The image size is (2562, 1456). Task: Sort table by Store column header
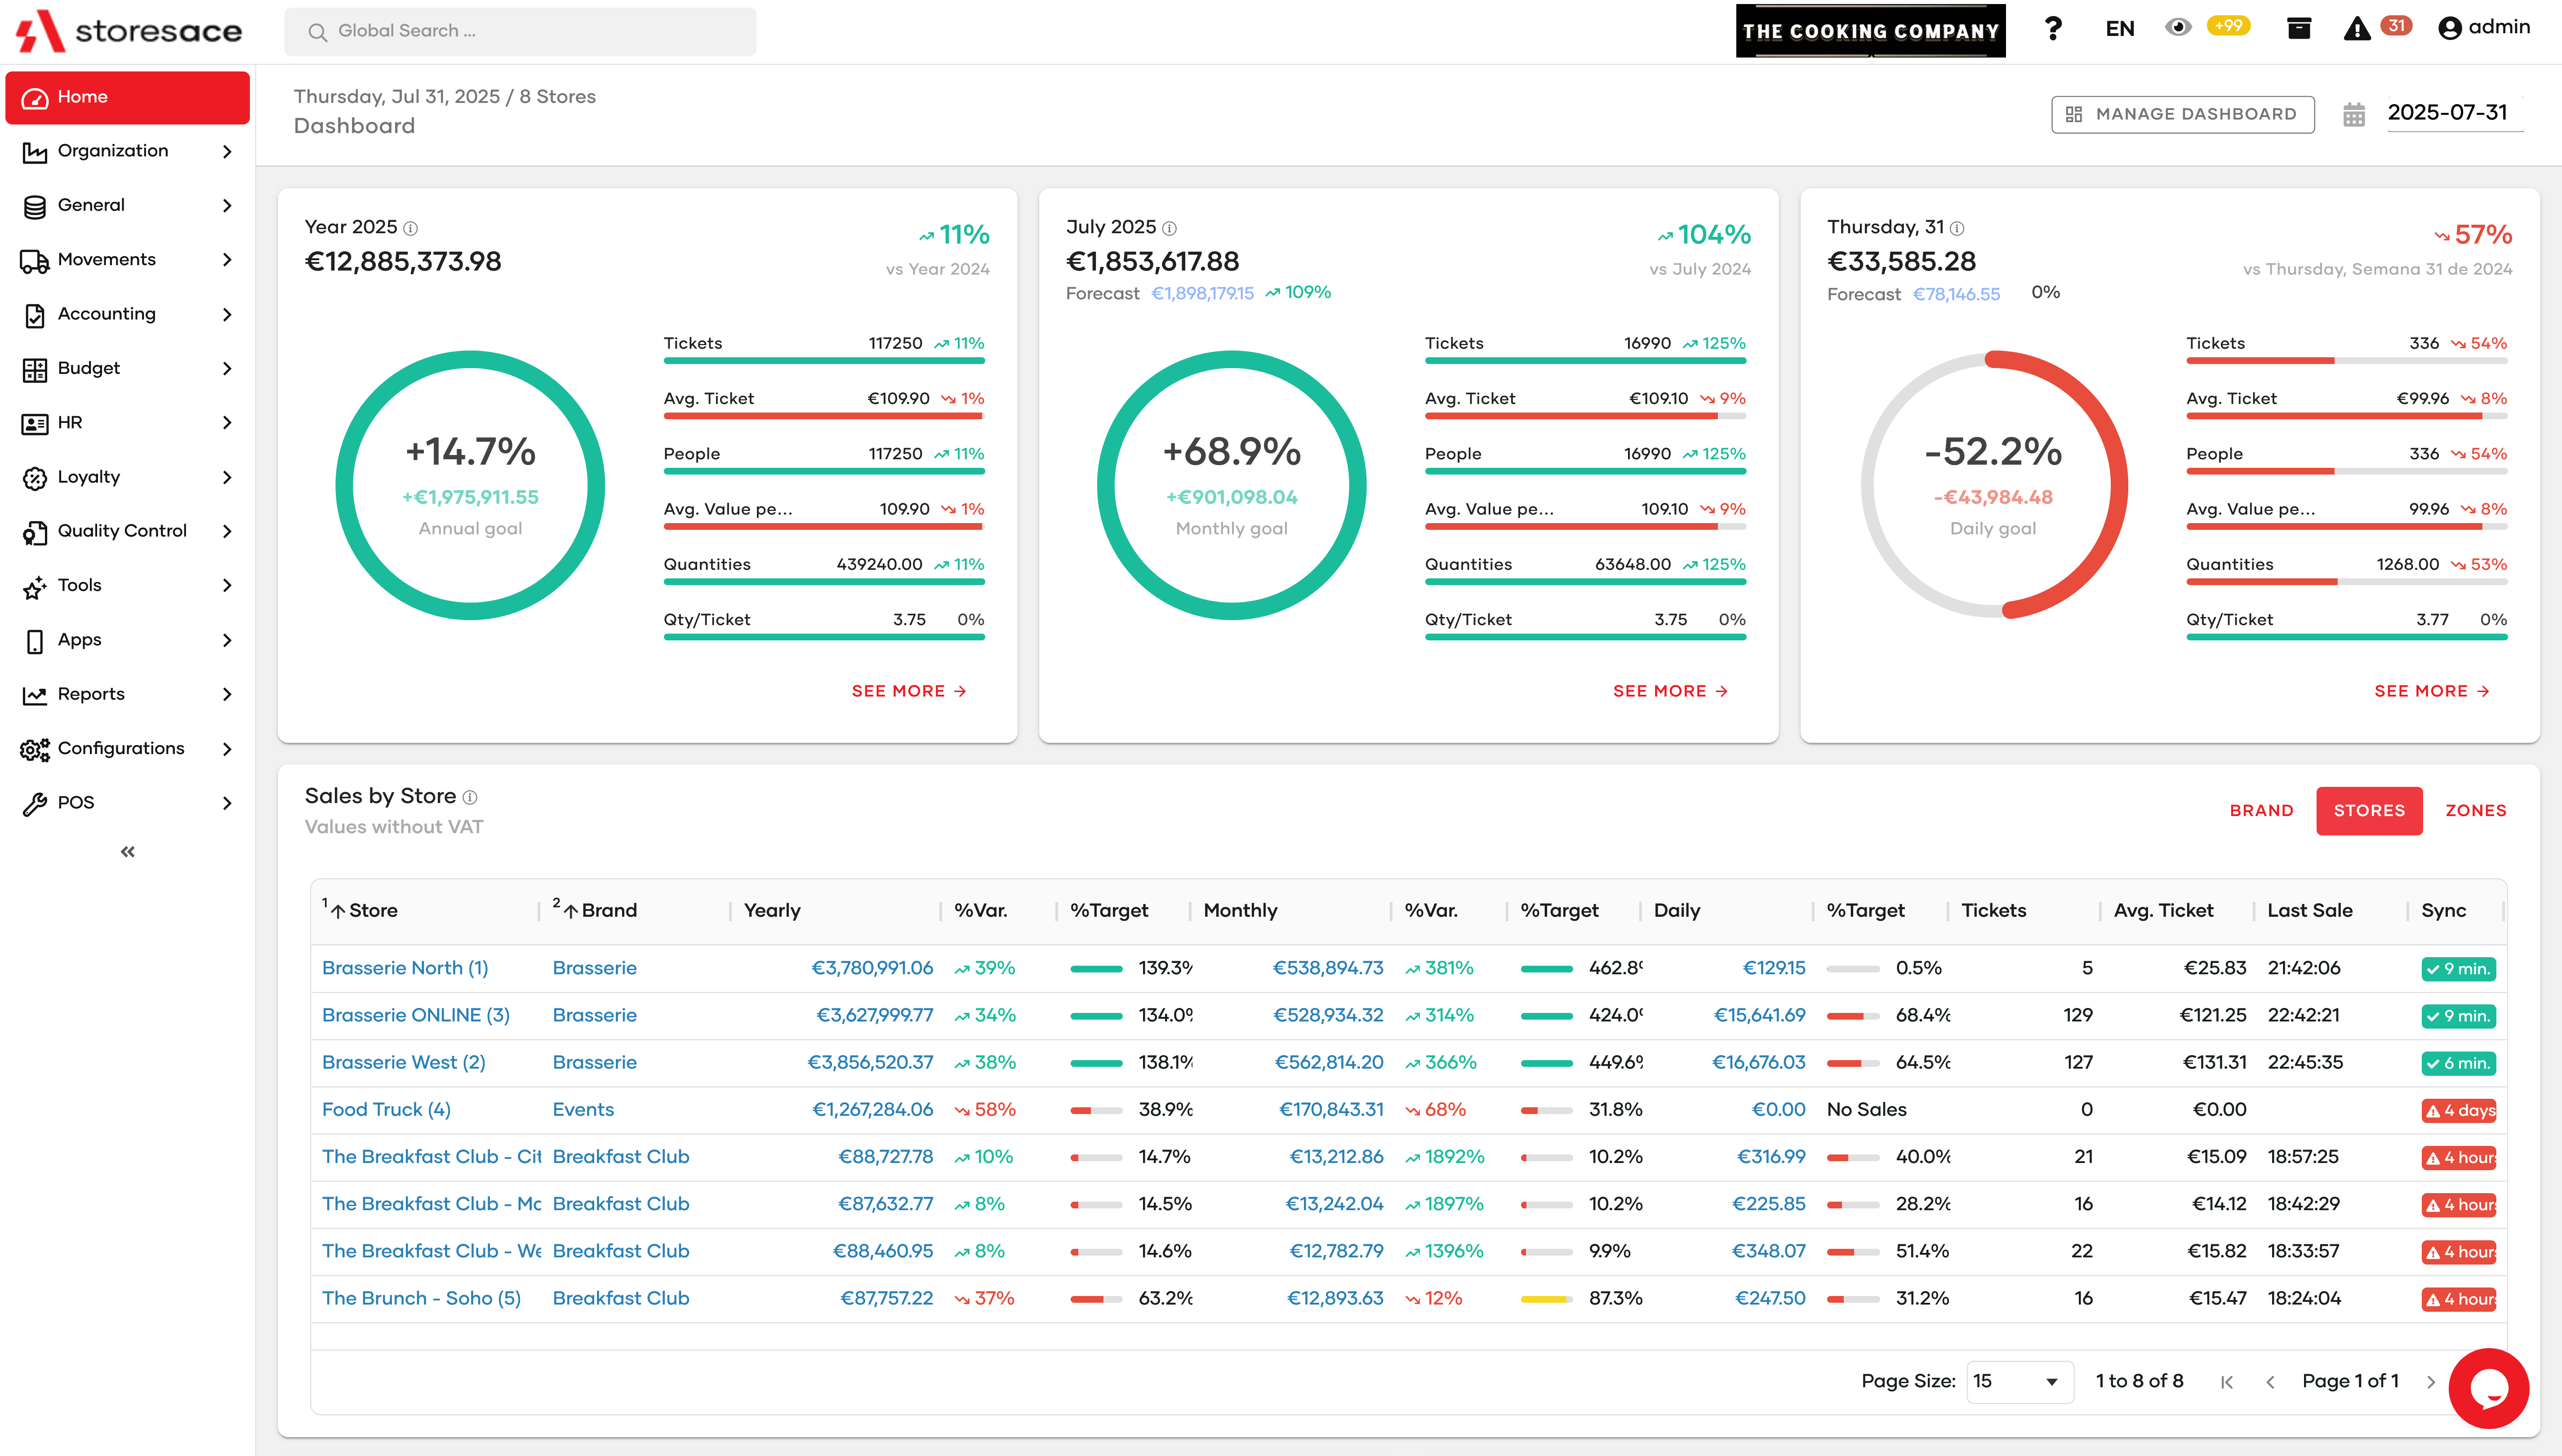tap(373, 910)
